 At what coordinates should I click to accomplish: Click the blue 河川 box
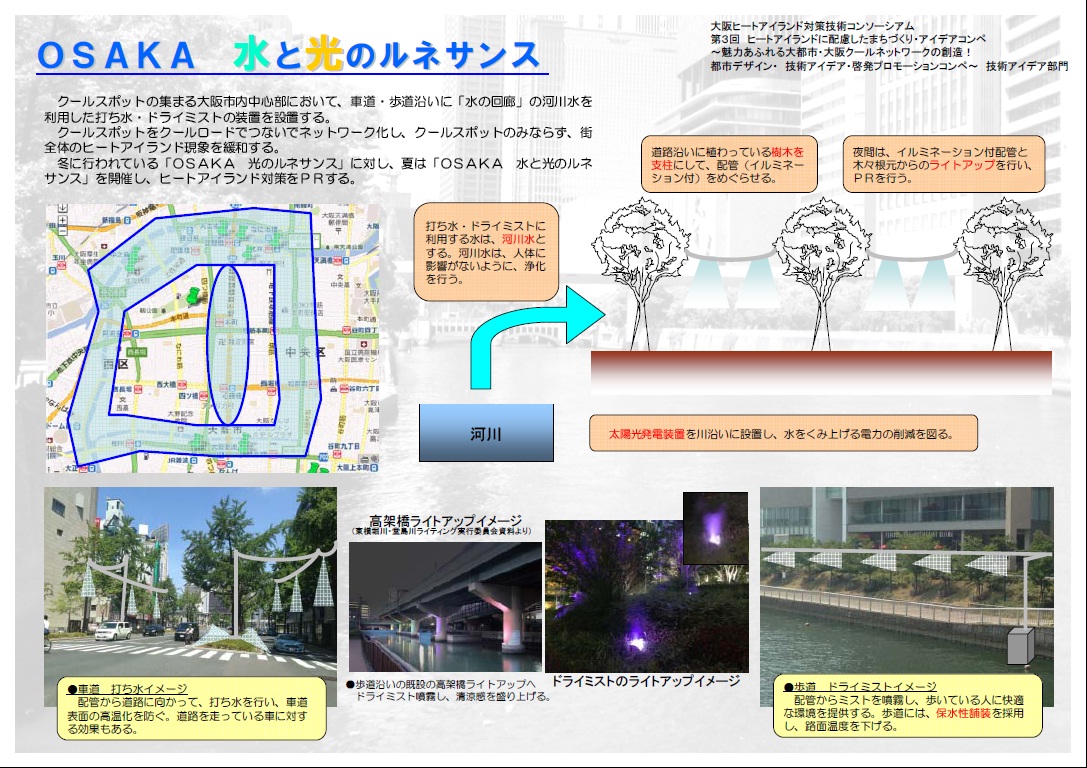[x=486, y=434]
